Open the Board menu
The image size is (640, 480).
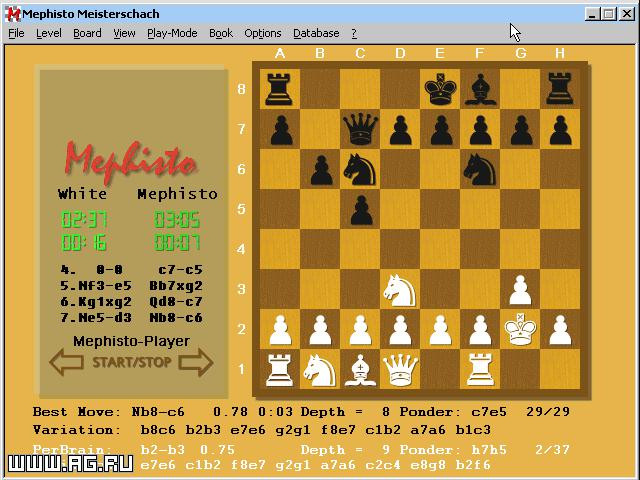(x=87, y=33)
